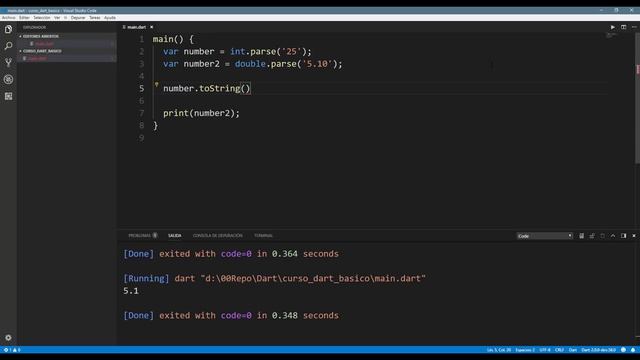Switch to the Salida panel tab
This screenshot has height=360, width=640.
point(175,236)
